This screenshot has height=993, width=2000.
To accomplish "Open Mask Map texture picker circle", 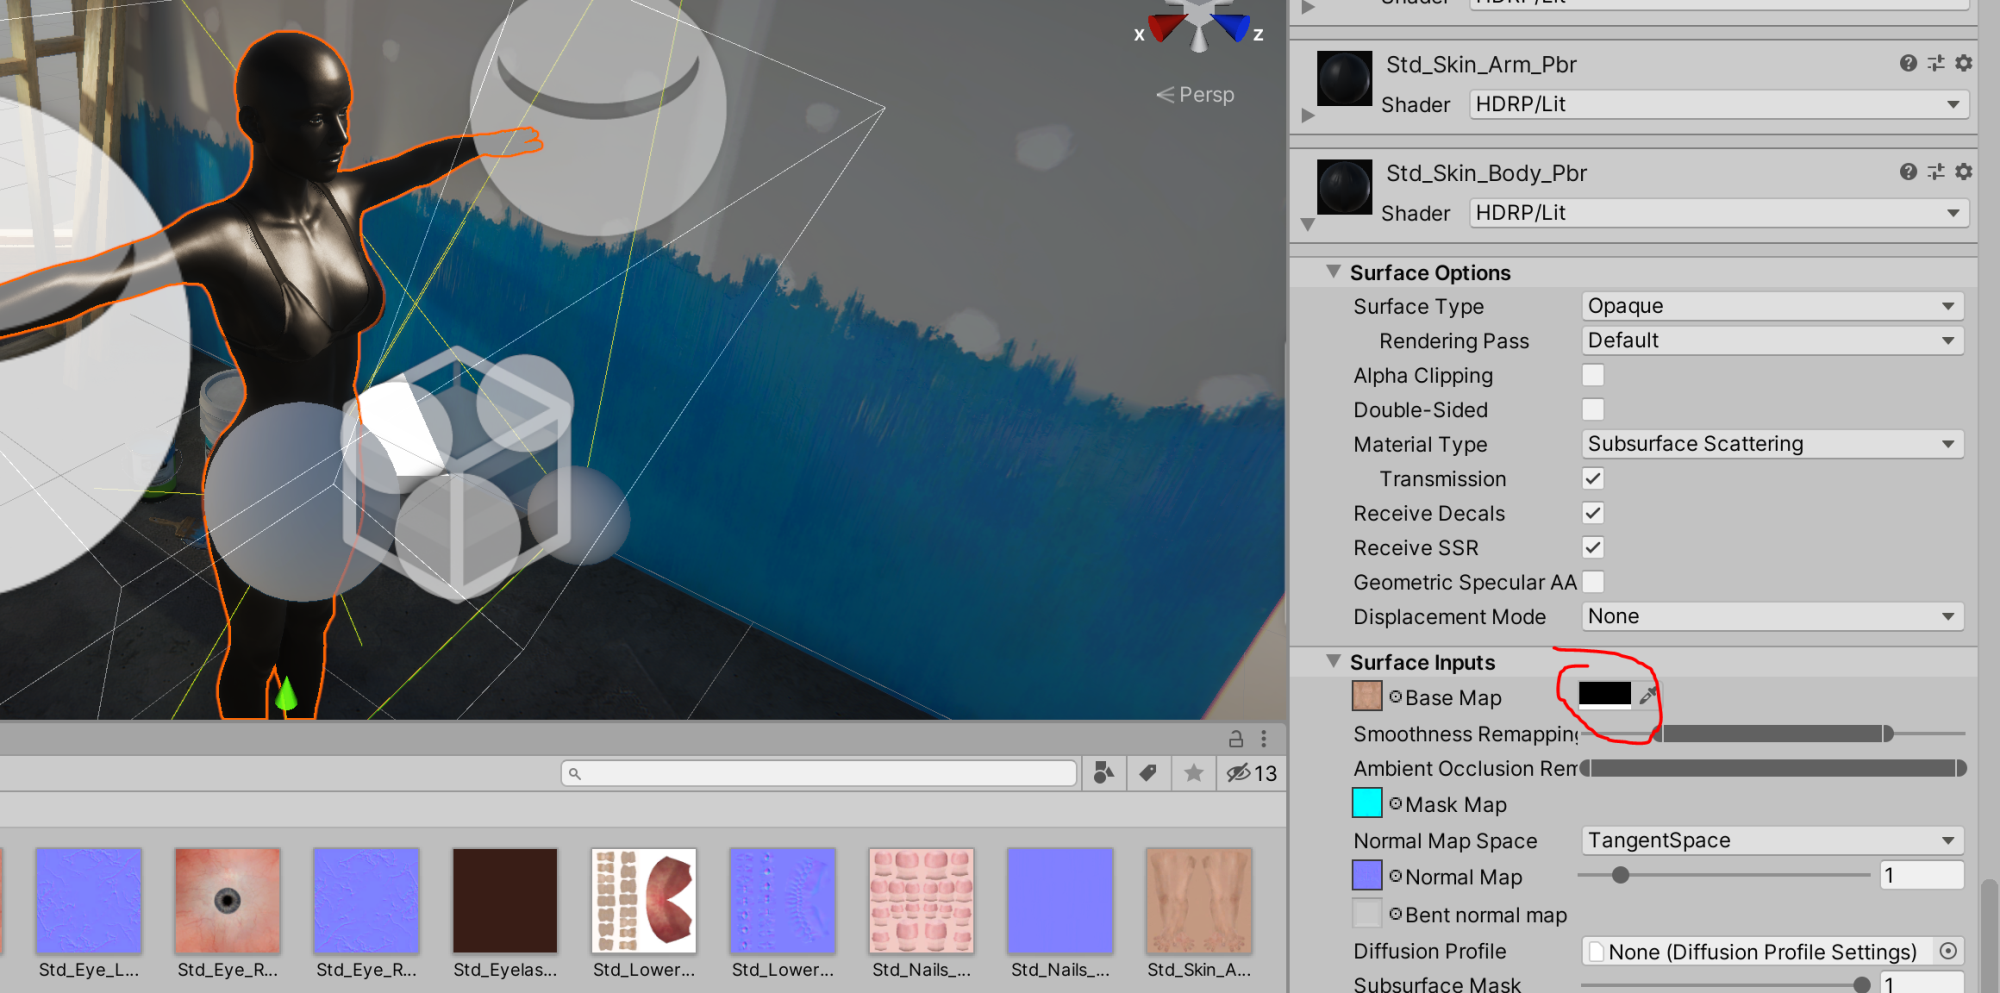I will (x=1395, y=804).
